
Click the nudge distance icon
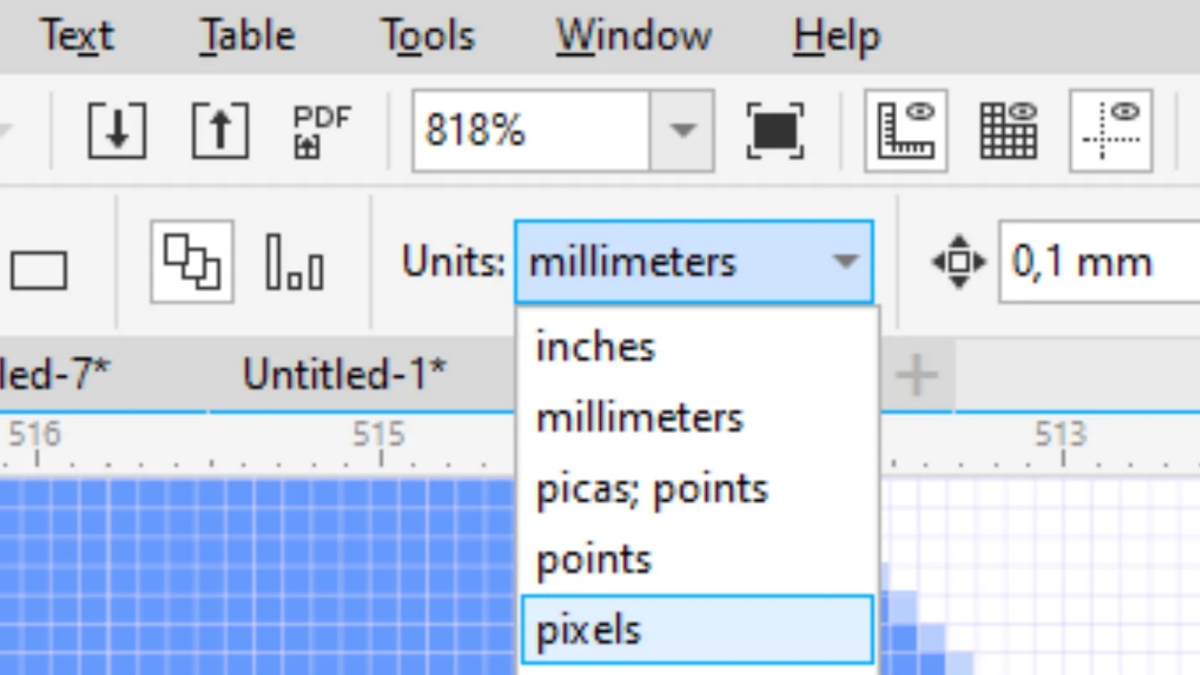coord(958,262)
